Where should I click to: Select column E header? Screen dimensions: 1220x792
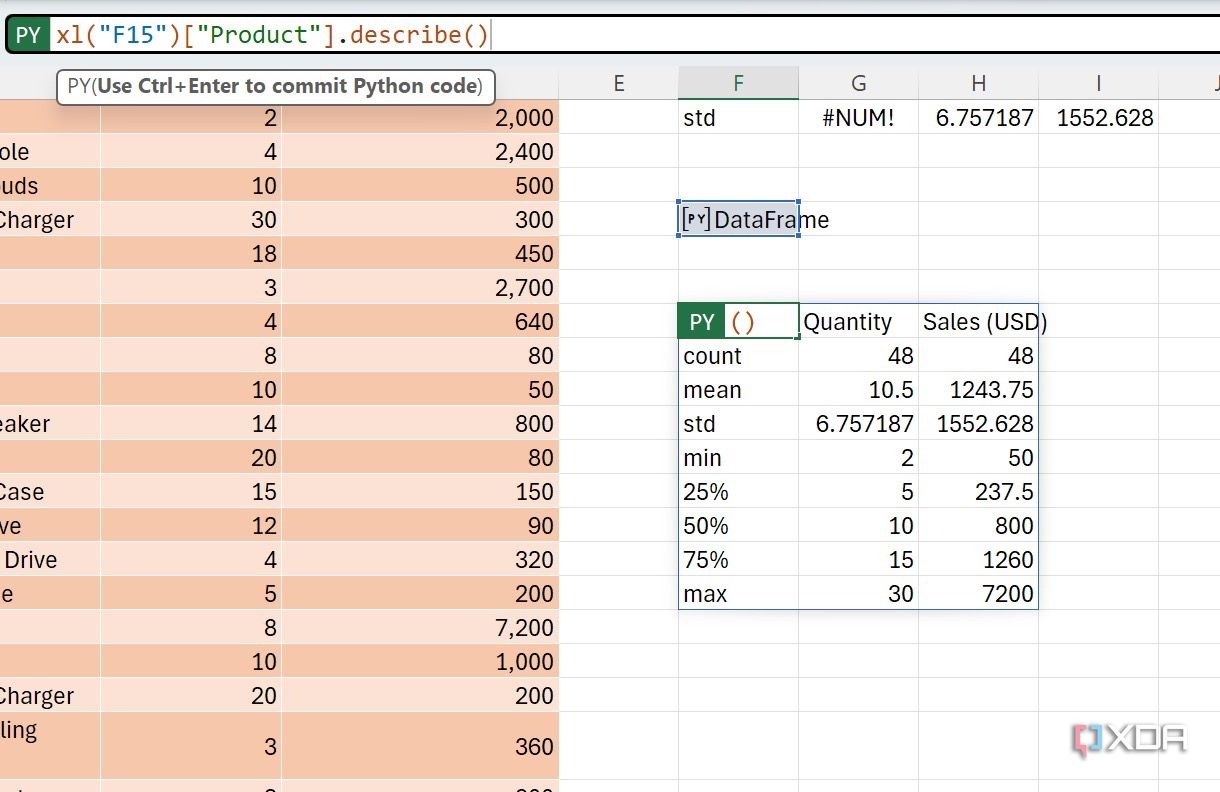click(618, 84)
